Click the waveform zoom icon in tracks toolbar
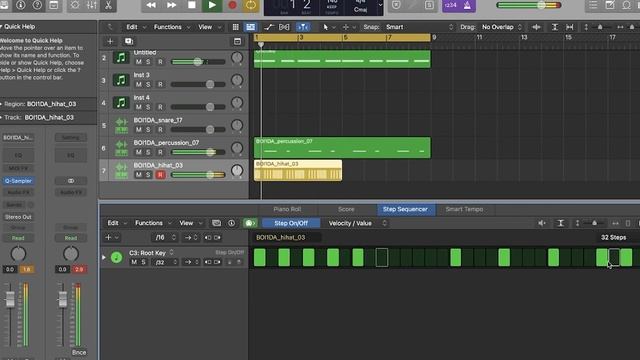Viewport: 640px width, 360px height. [536, 27]
